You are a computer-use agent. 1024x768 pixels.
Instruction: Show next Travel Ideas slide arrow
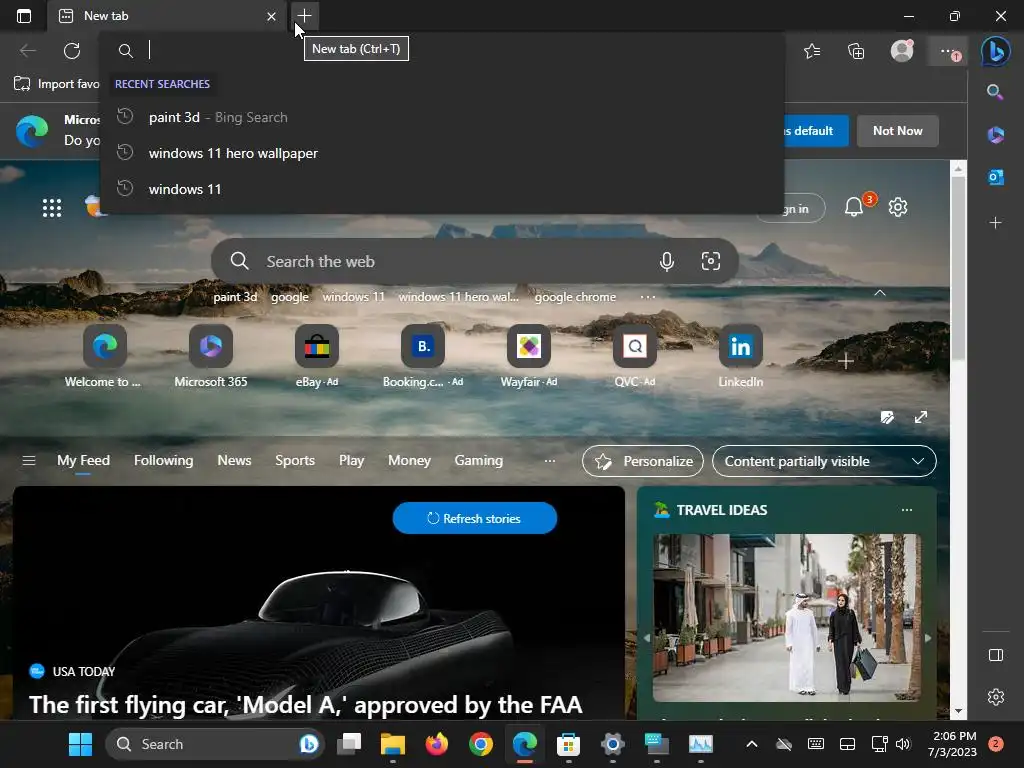pyautogui.click(x=928, y=638)
